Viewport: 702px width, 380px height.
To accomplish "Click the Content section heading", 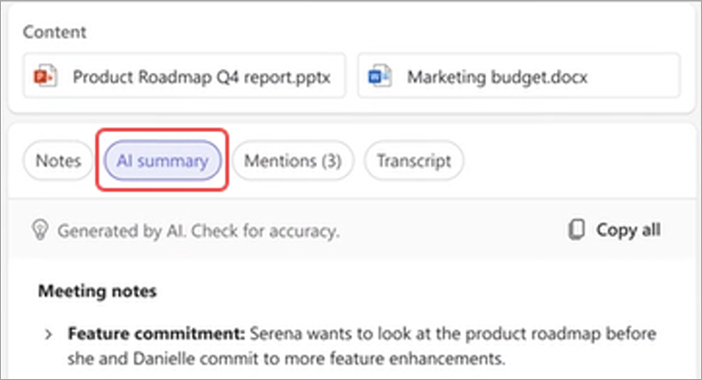I will tap(54, 32).
